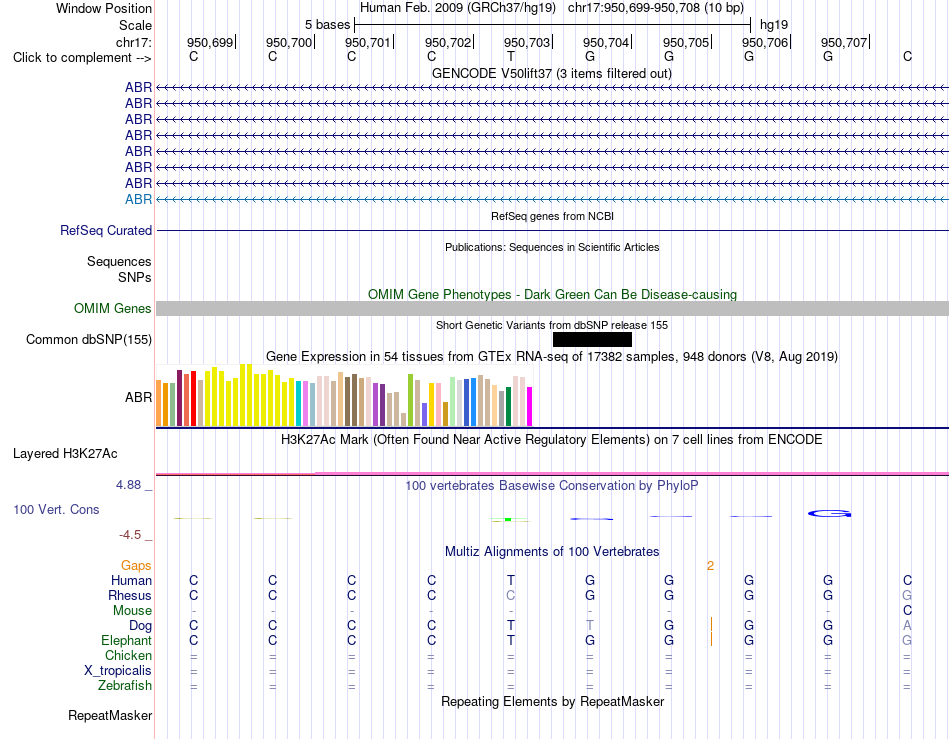Click the cyan bar in the GTEx chart
This screenshot has width=950, height=739.
299,403
